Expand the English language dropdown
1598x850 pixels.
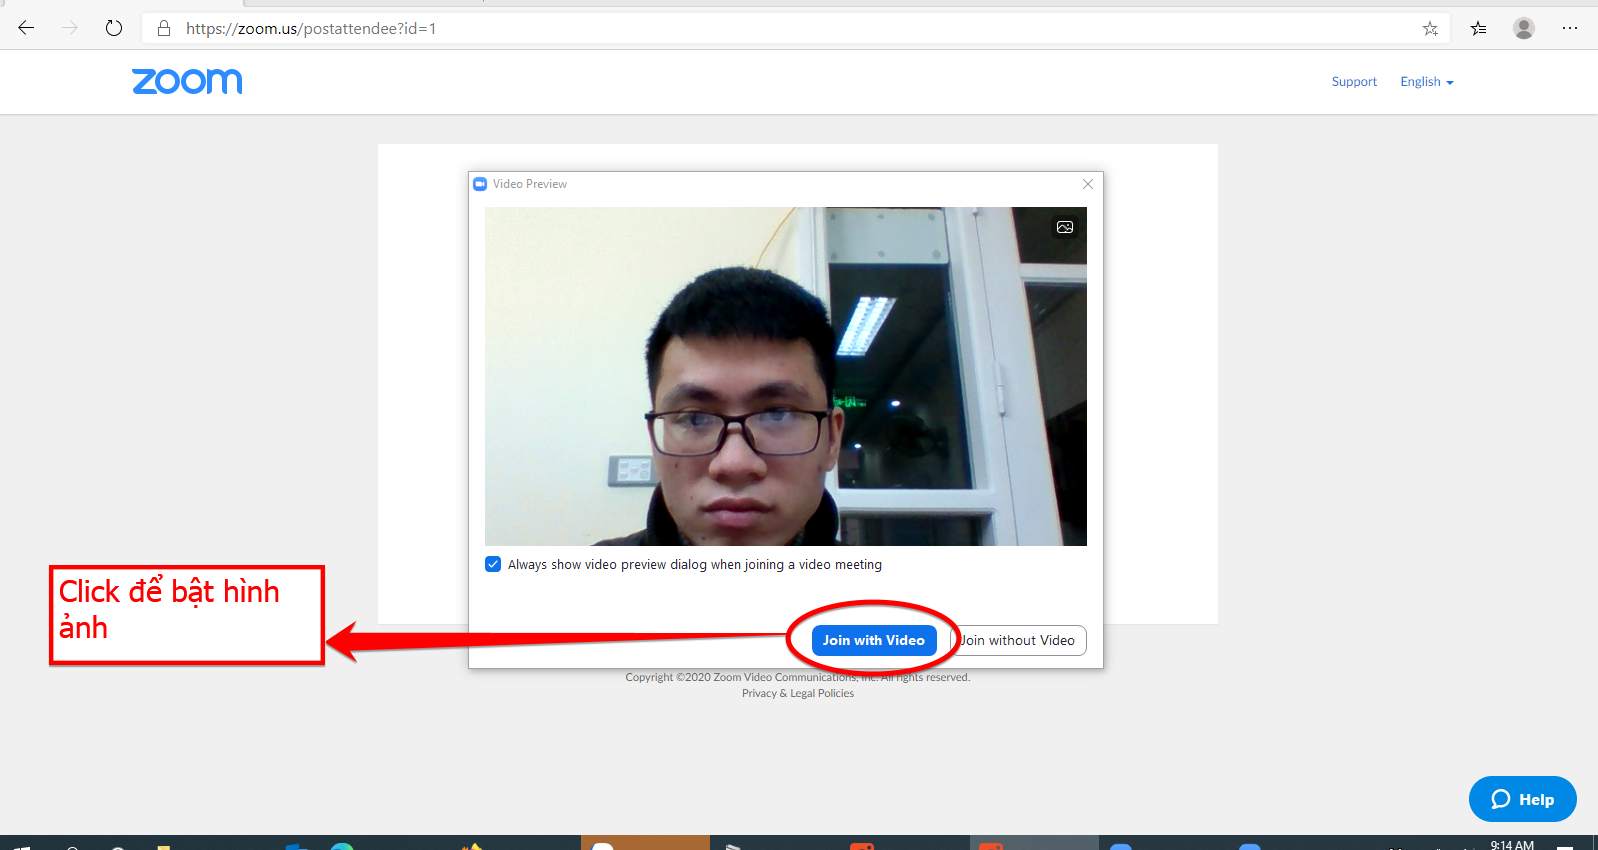point(1426,82)
